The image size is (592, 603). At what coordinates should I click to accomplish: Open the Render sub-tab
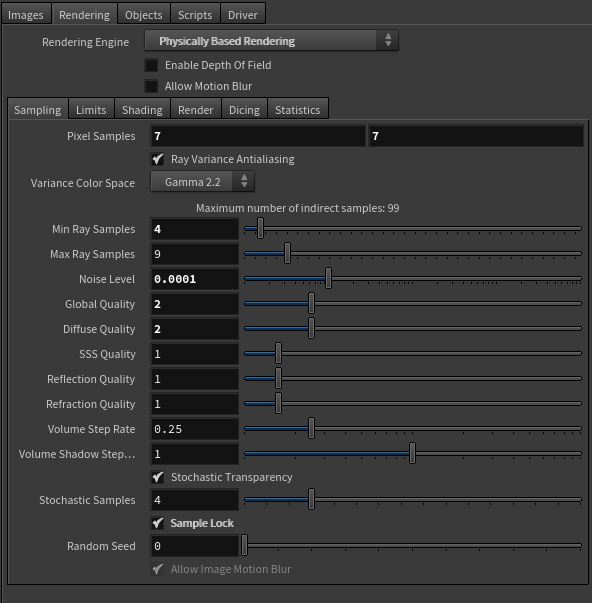[x=195, y=110]
